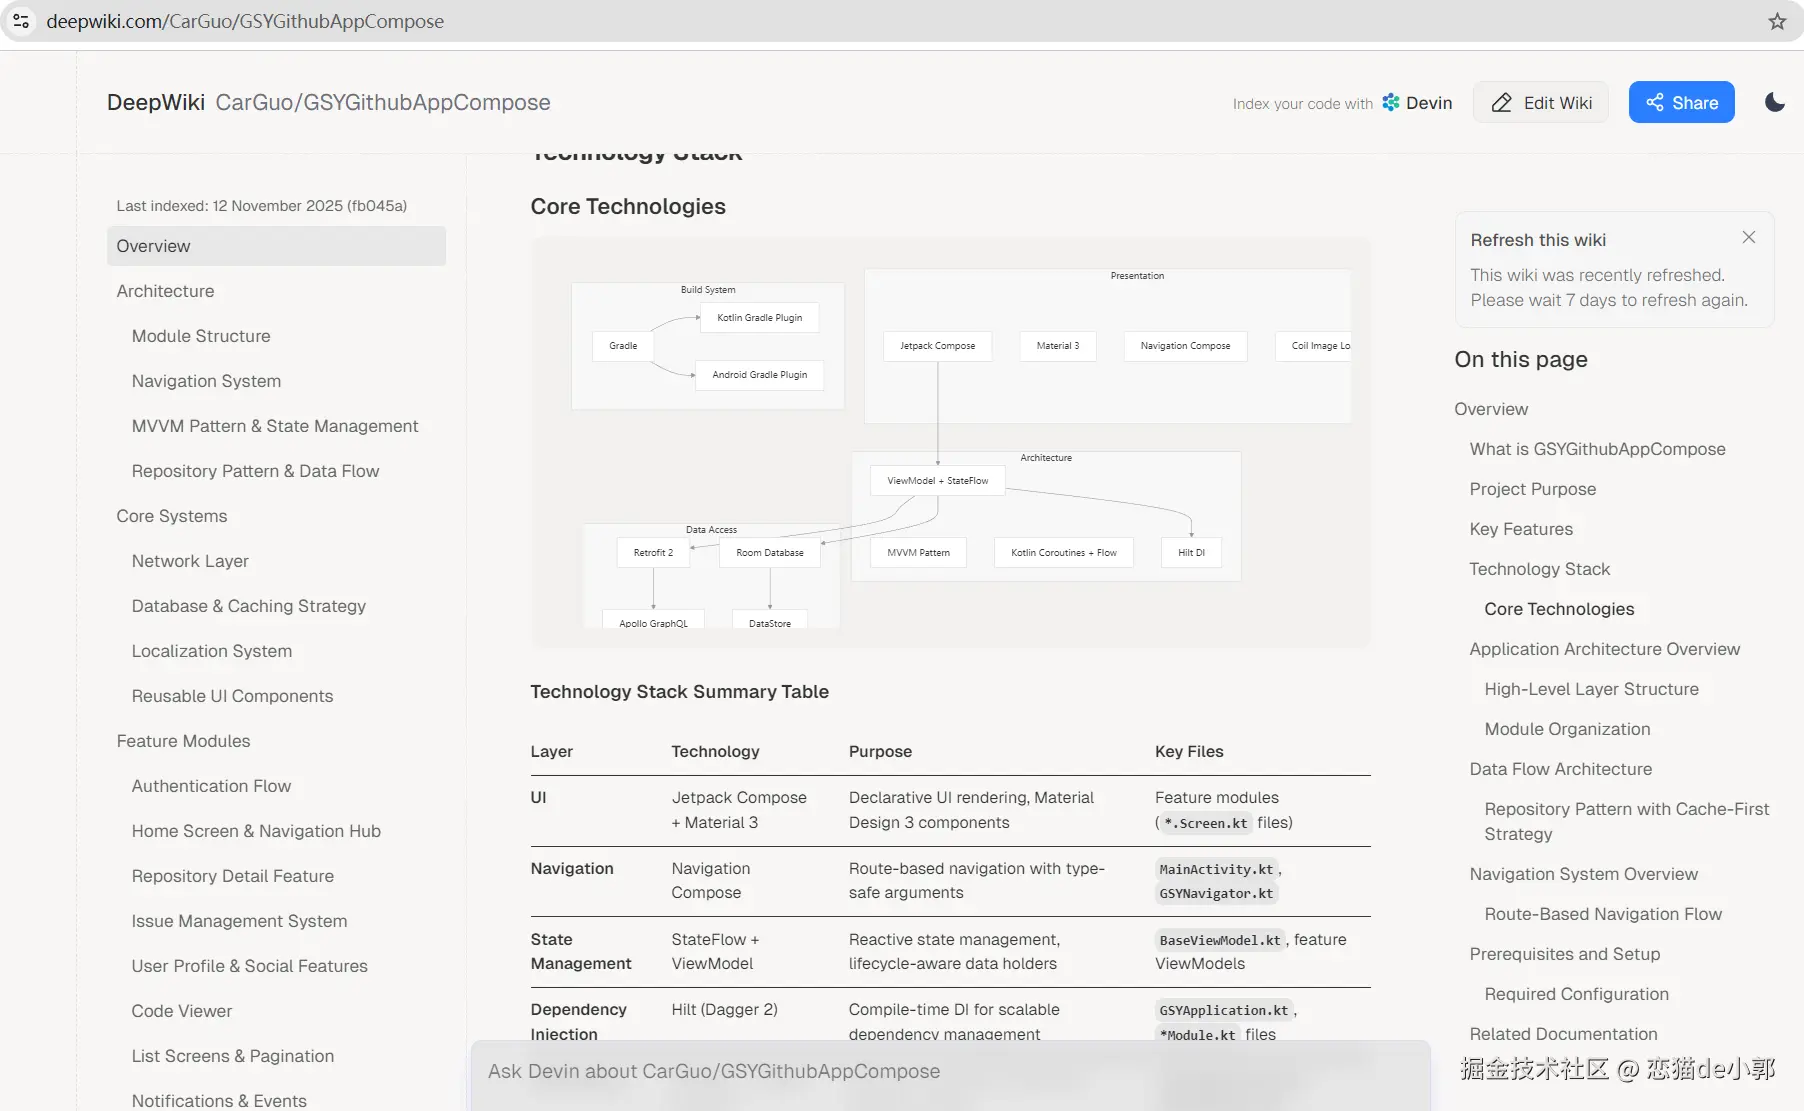This screenshot has height=1111, width=1804.
Task: Close the Refresh this wiki notice
Action: [x=1748, y=237]
